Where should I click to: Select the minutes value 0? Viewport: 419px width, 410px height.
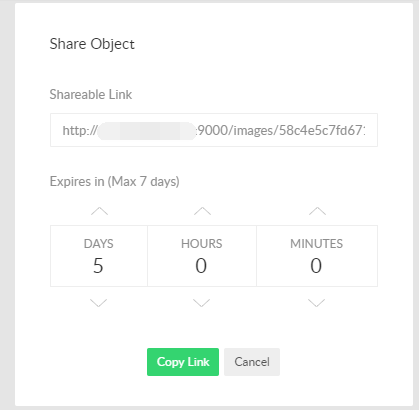click(x=316, y=266)
